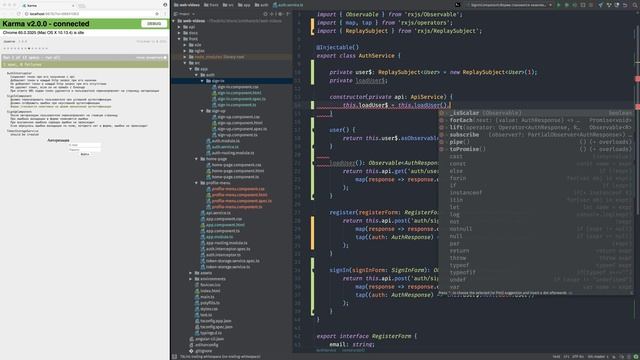Select forEach autocomplete suggestion
Image resolution: width=640 pixels, height=360 pixels.
536,120
